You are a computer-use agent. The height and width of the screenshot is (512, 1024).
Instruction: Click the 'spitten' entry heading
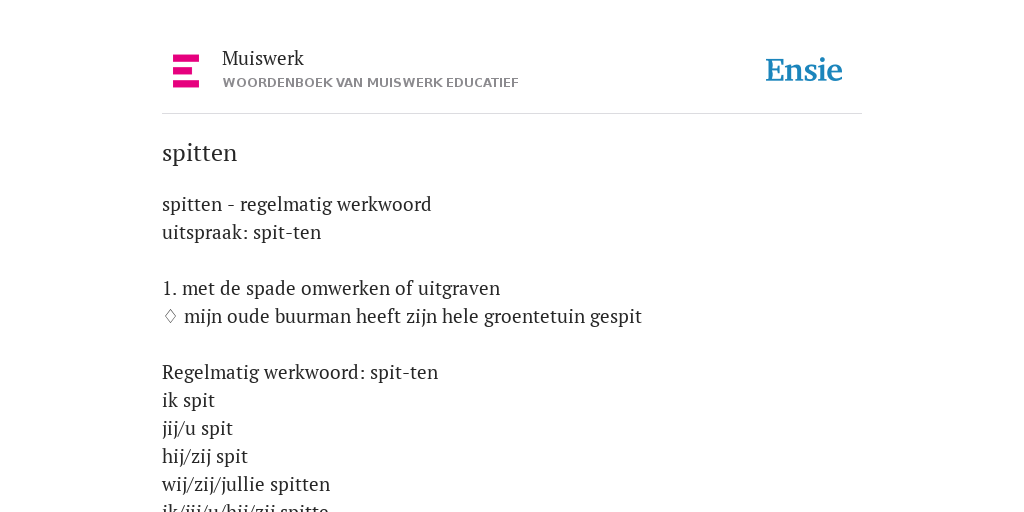(x=199, y=153)
